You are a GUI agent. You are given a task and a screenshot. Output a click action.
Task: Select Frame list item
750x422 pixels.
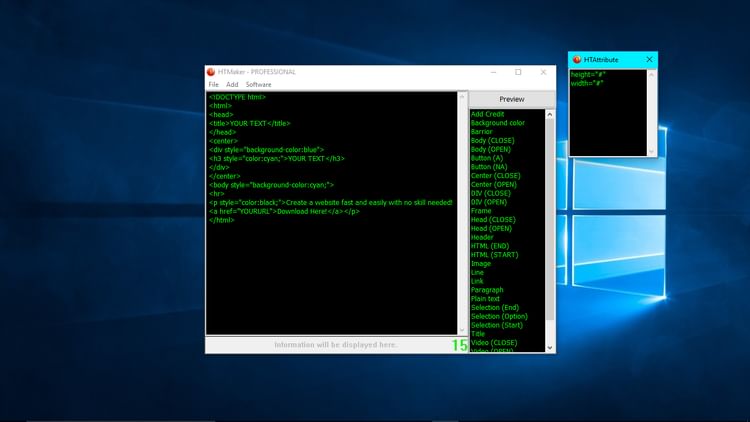481,211
